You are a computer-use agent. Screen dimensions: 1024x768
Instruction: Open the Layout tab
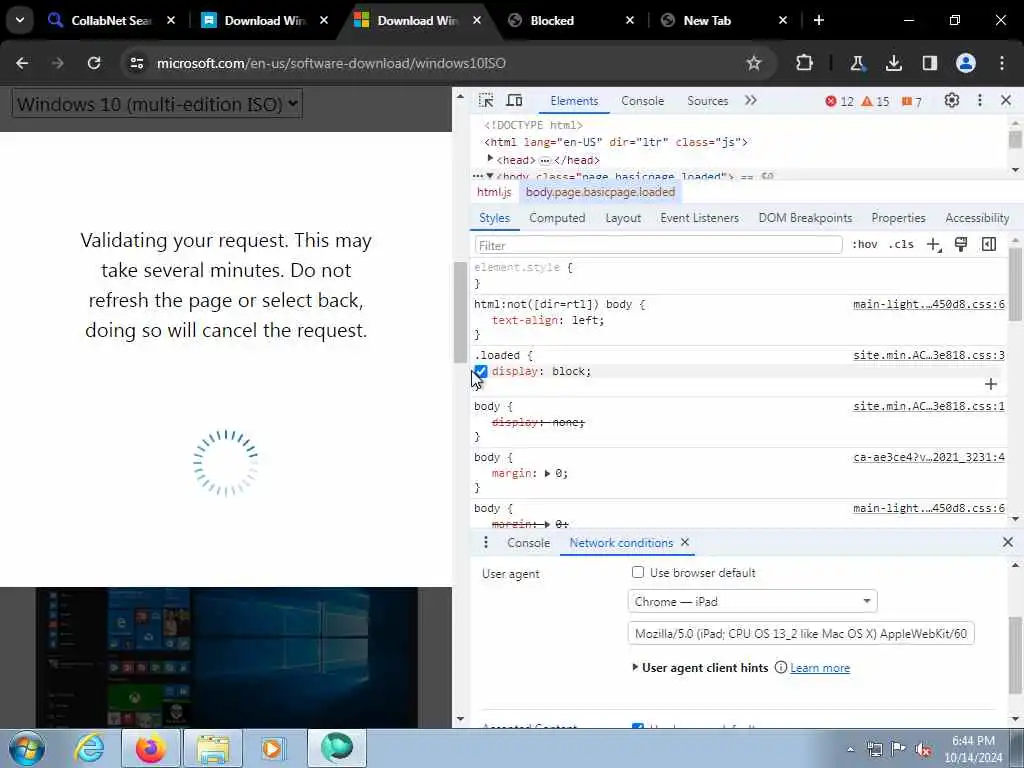click(x=623, y=218)
